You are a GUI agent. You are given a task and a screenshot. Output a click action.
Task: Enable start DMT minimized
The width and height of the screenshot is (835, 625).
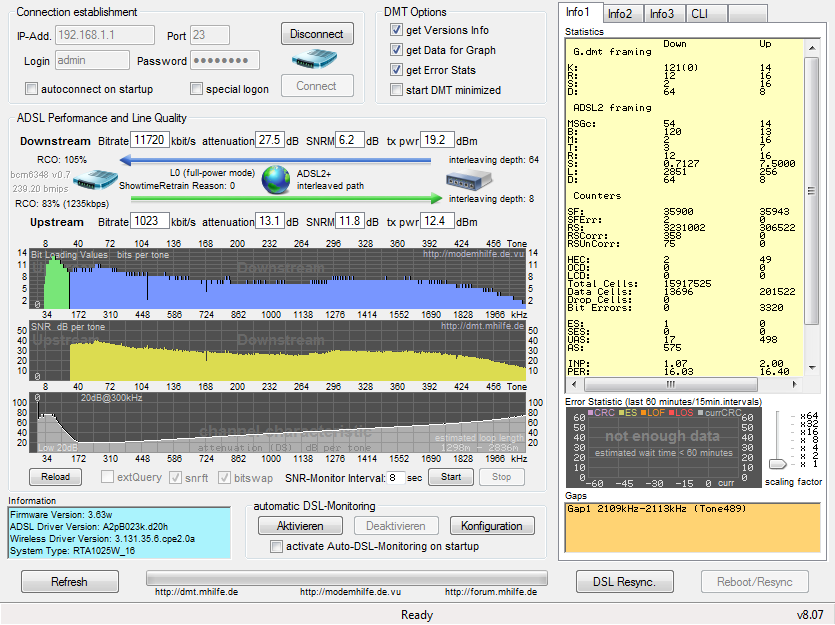click(396, 89)
